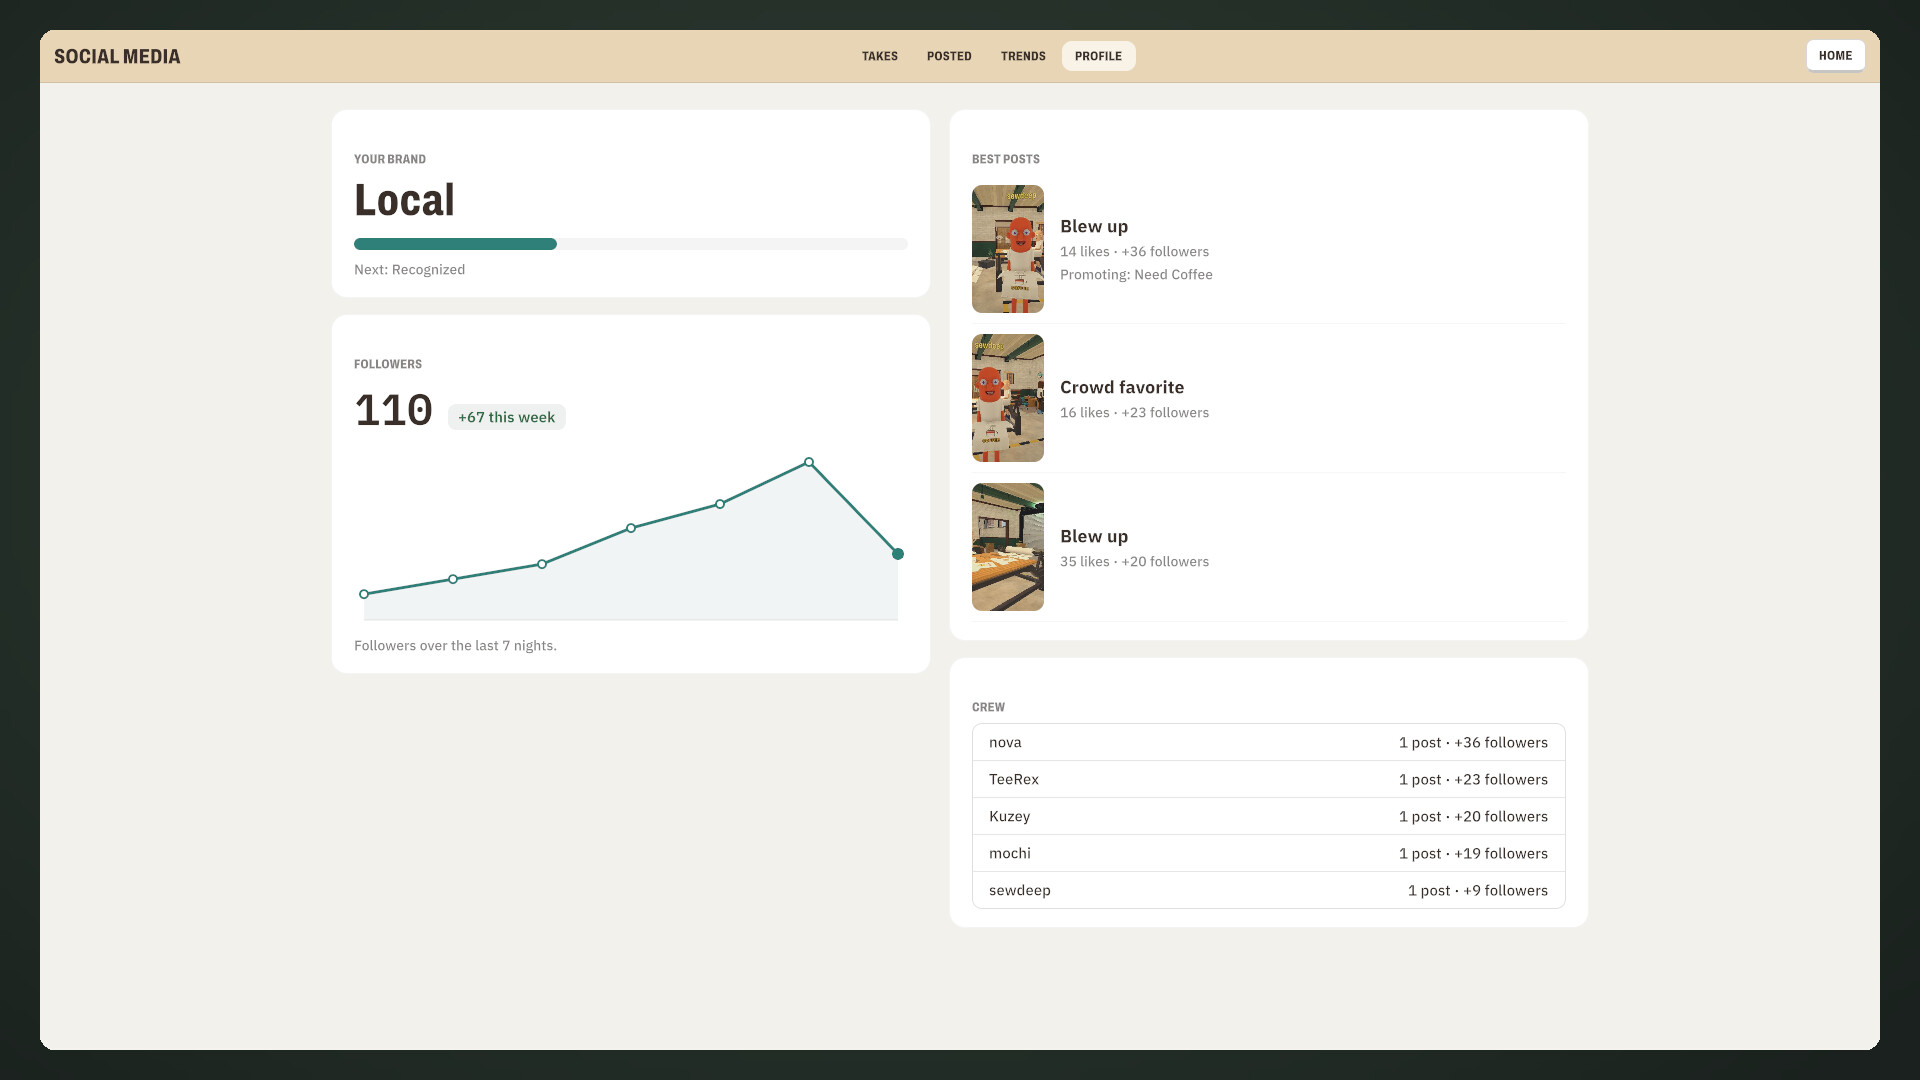
Task: Select Kuzey crew row
Action: (x=1268, y=816)
